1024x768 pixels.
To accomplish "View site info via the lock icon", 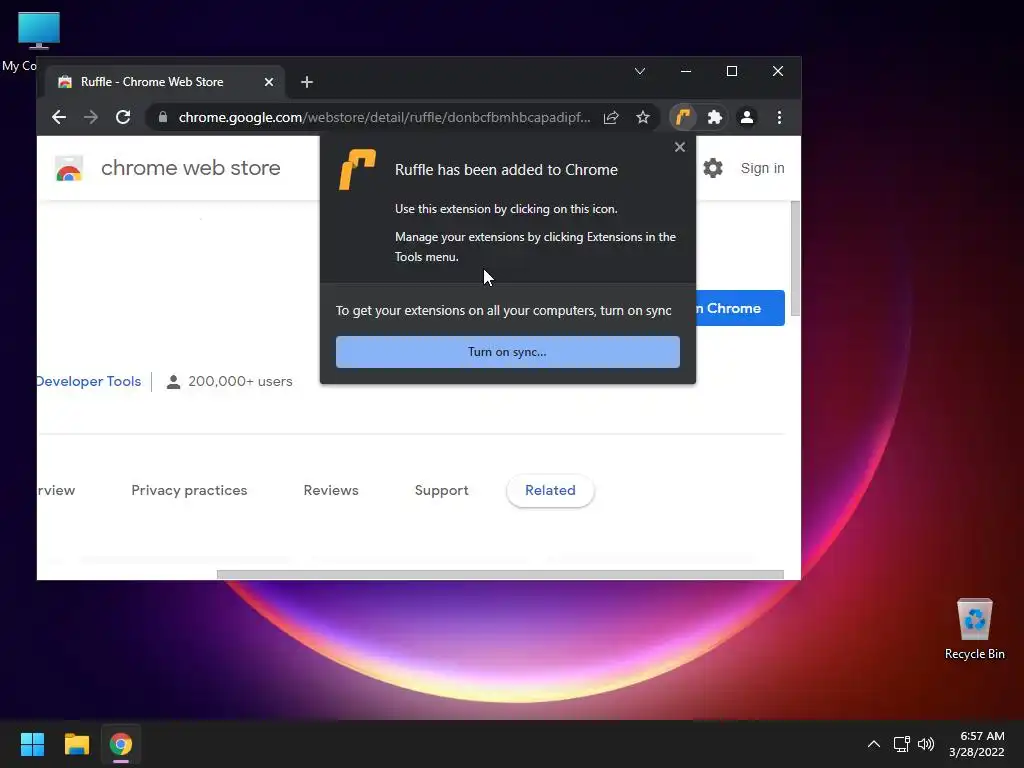I will pos(163,118).
